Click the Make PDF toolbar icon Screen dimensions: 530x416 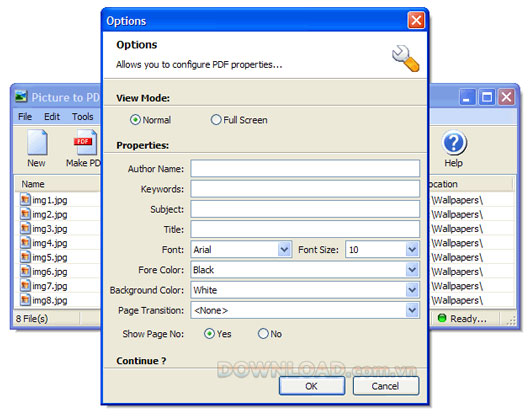(85, 143)
